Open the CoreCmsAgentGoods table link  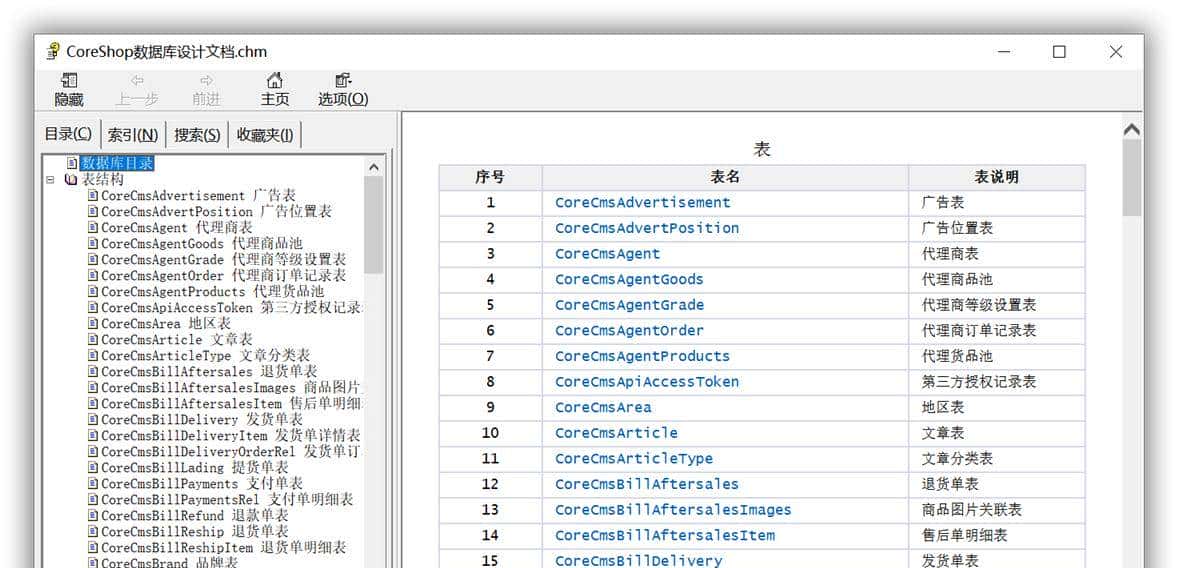click(630, 279)
